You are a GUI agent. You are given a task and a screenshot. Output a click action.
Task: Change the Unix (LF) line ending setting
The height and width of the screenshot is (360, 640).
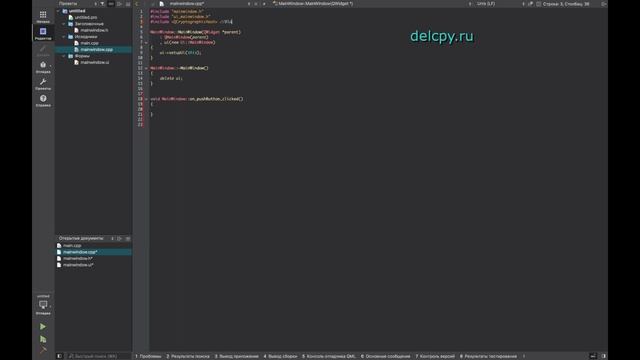click(x=486, y=4)
